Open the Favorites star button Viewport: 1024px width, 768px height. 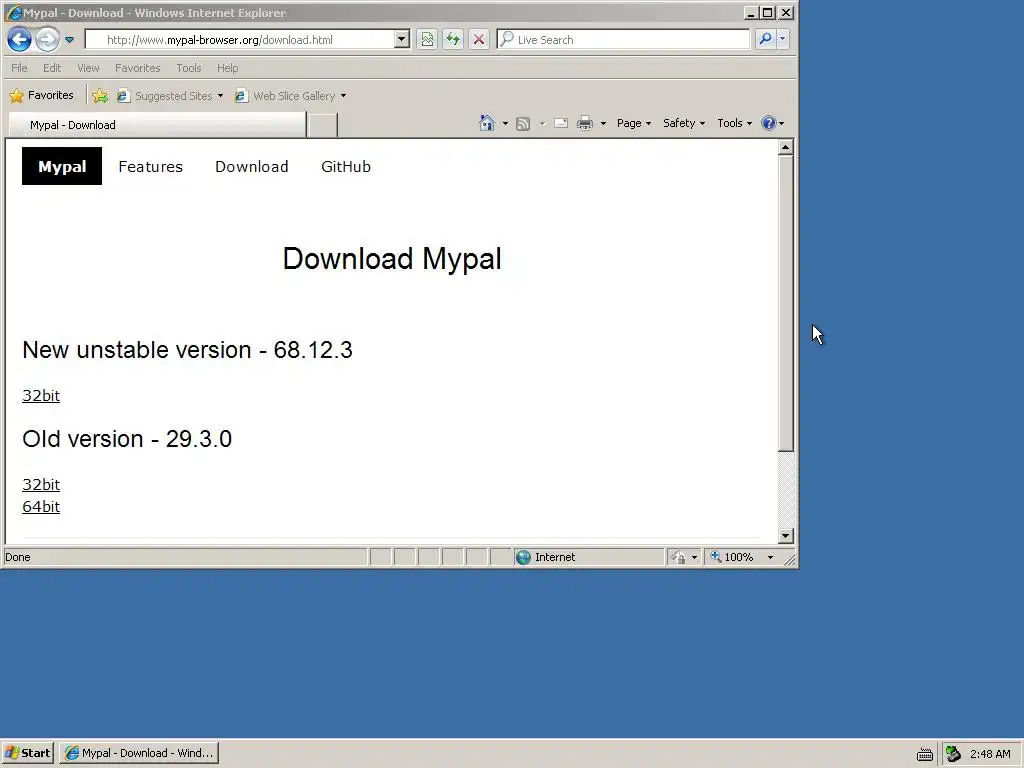(41, 95)
